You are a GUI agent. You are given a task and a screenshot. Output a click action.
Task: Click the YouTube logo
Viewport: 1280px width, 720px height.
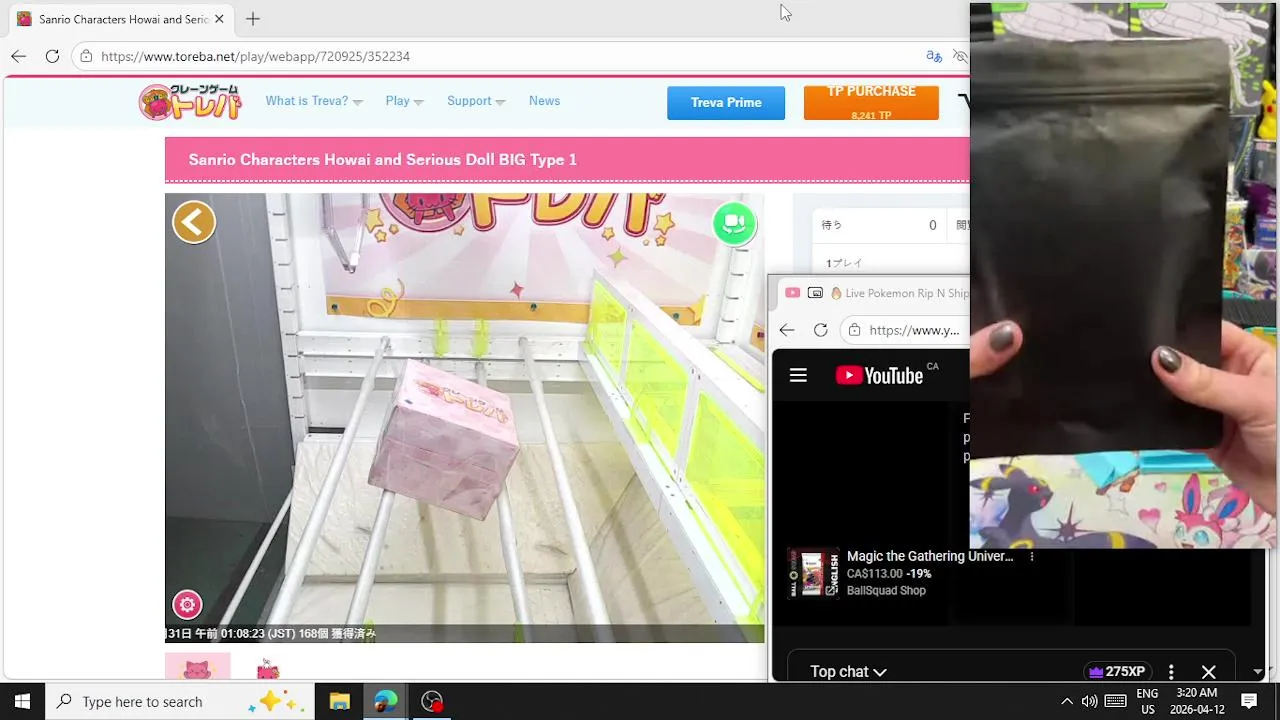click(x=880, y=375)
